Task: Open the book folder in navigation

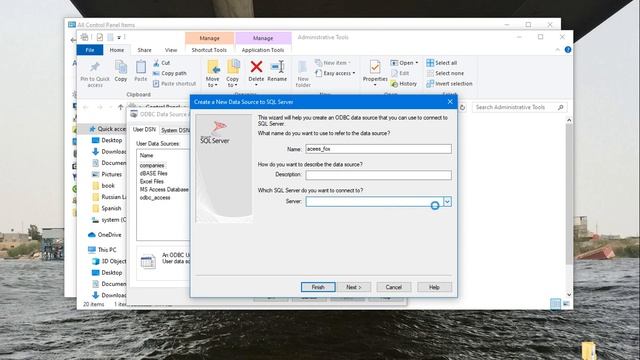Action: (103, 186)
